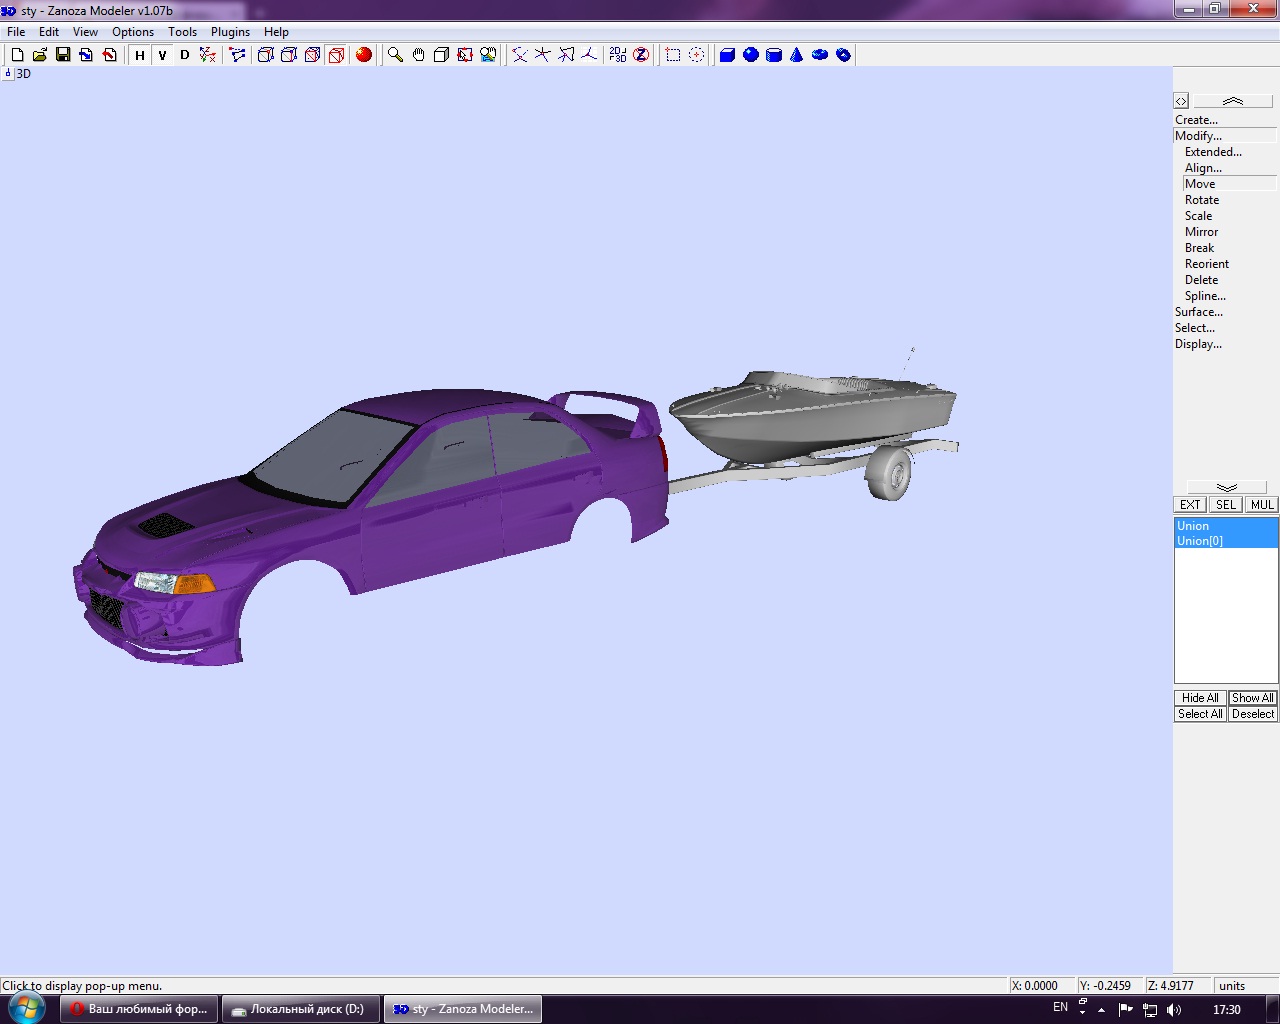Image resolution: width=1280 pixels, height=1024 pixels.
Task: Click the red crossed-out Z icon
Action: [641, 55]
